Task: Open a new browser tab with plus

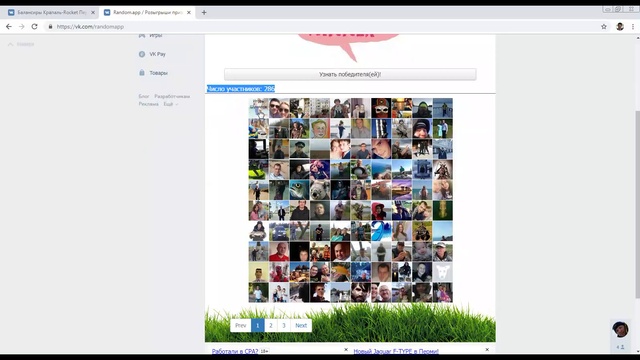Action: [x=204, y=12]
